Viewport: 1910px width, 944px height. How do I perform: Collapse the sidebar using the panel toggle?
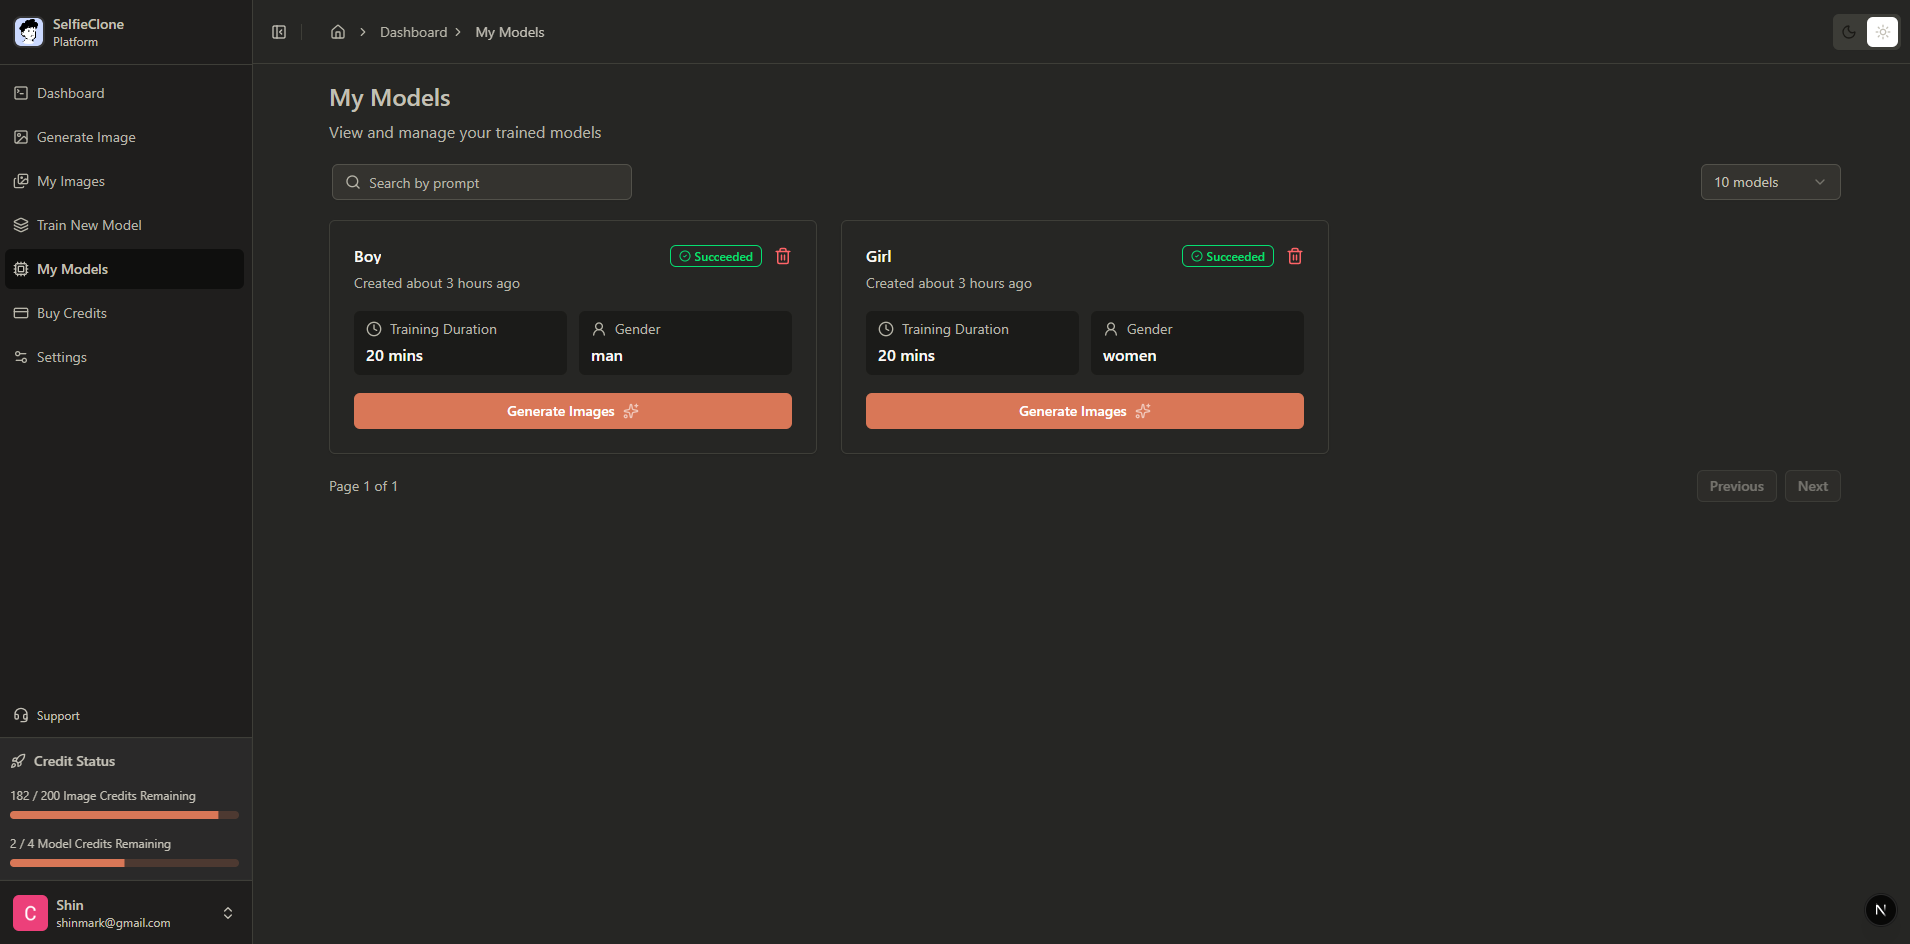pos(279,31)
